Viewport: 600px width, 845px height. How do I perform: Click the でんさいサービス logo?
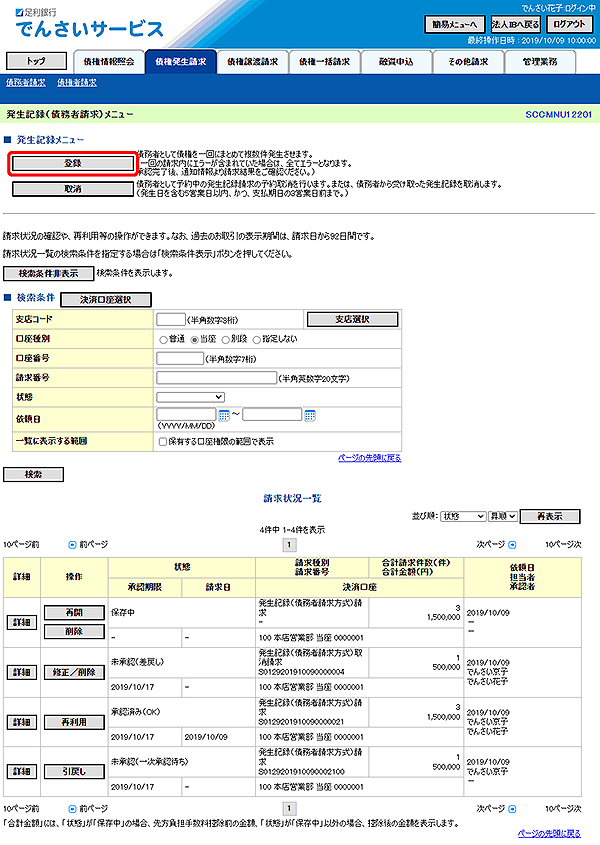[x=90, y=27]
